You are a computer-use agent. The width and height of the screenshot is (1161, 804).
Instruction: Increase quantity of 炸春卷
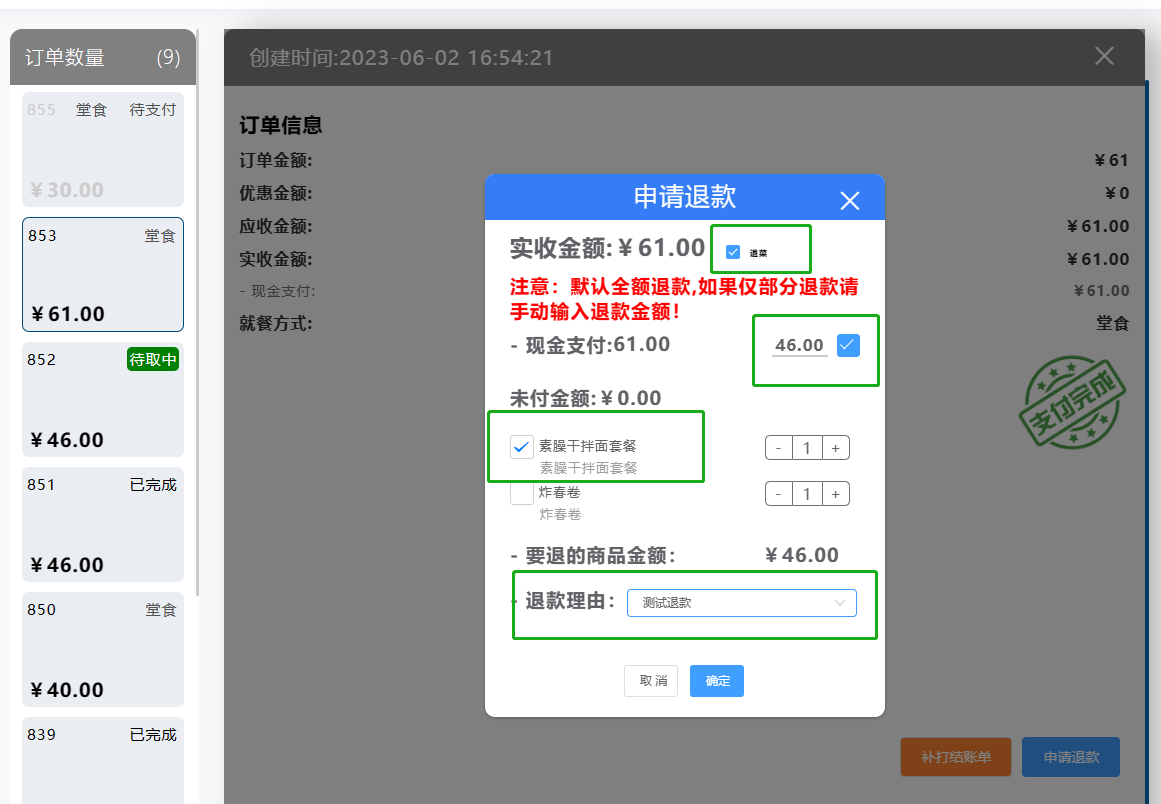(x=836, y=493)
